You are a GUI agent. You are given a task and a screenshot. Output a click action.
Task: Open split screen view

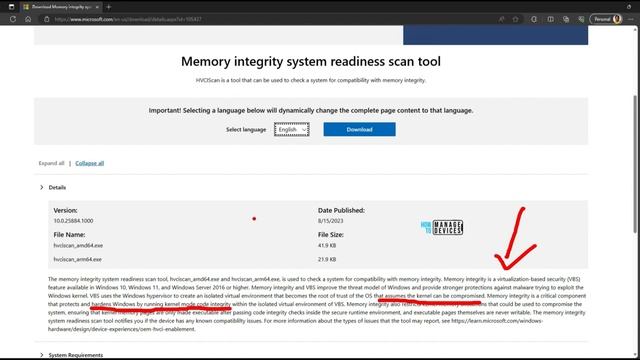click(550, 19)
